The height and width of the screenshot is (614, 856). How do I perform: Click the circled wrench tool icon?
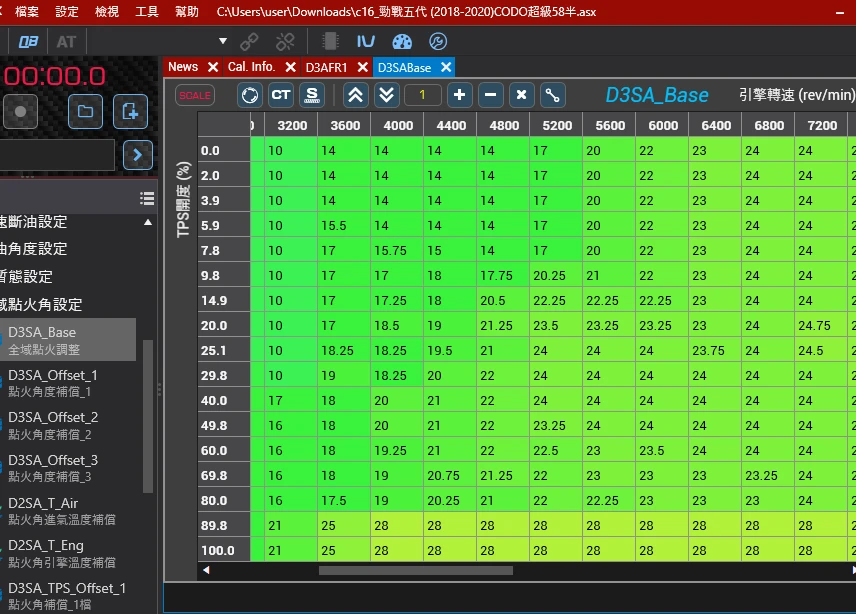click(x=438, y=41)
